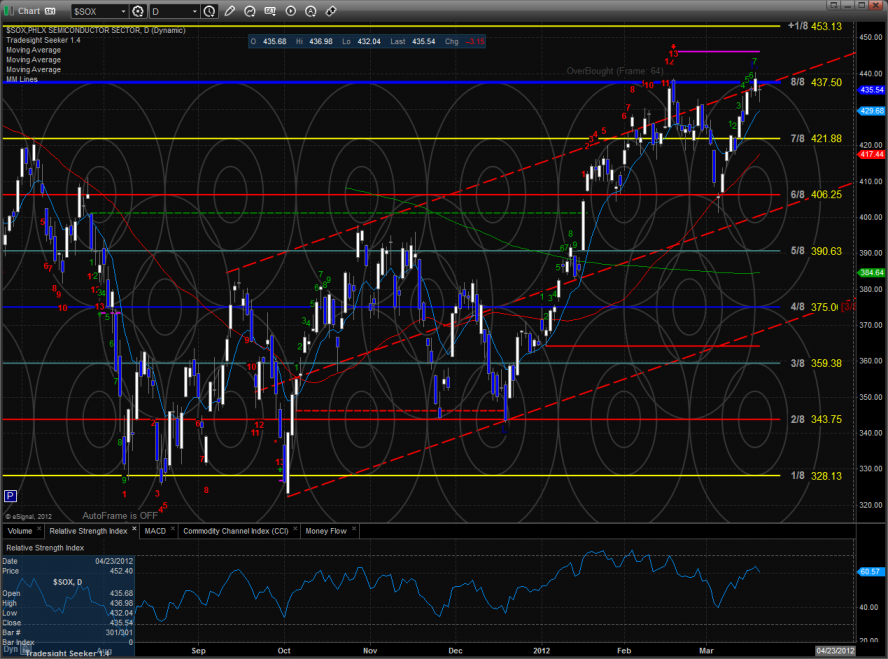The image size is (888, 659).
Task: Click the 417.44 red axis price marker
Action: [x=872, y=154]
